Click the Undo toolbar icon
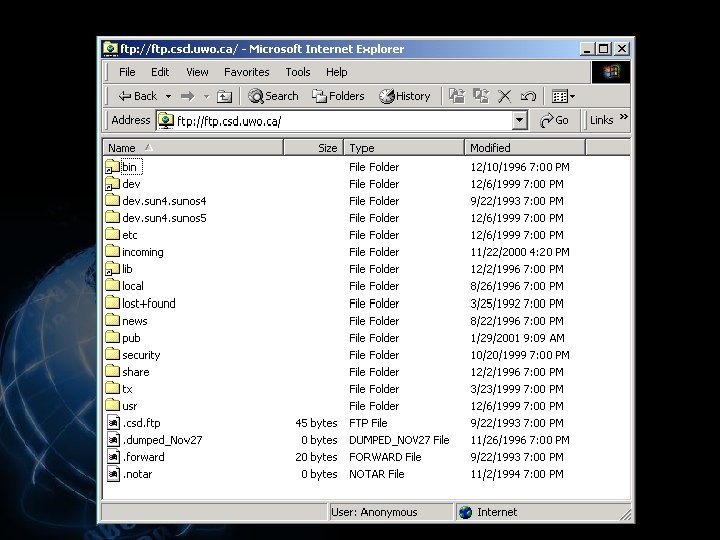The height and width of the screenshot is (540, 720). point(528,96)
